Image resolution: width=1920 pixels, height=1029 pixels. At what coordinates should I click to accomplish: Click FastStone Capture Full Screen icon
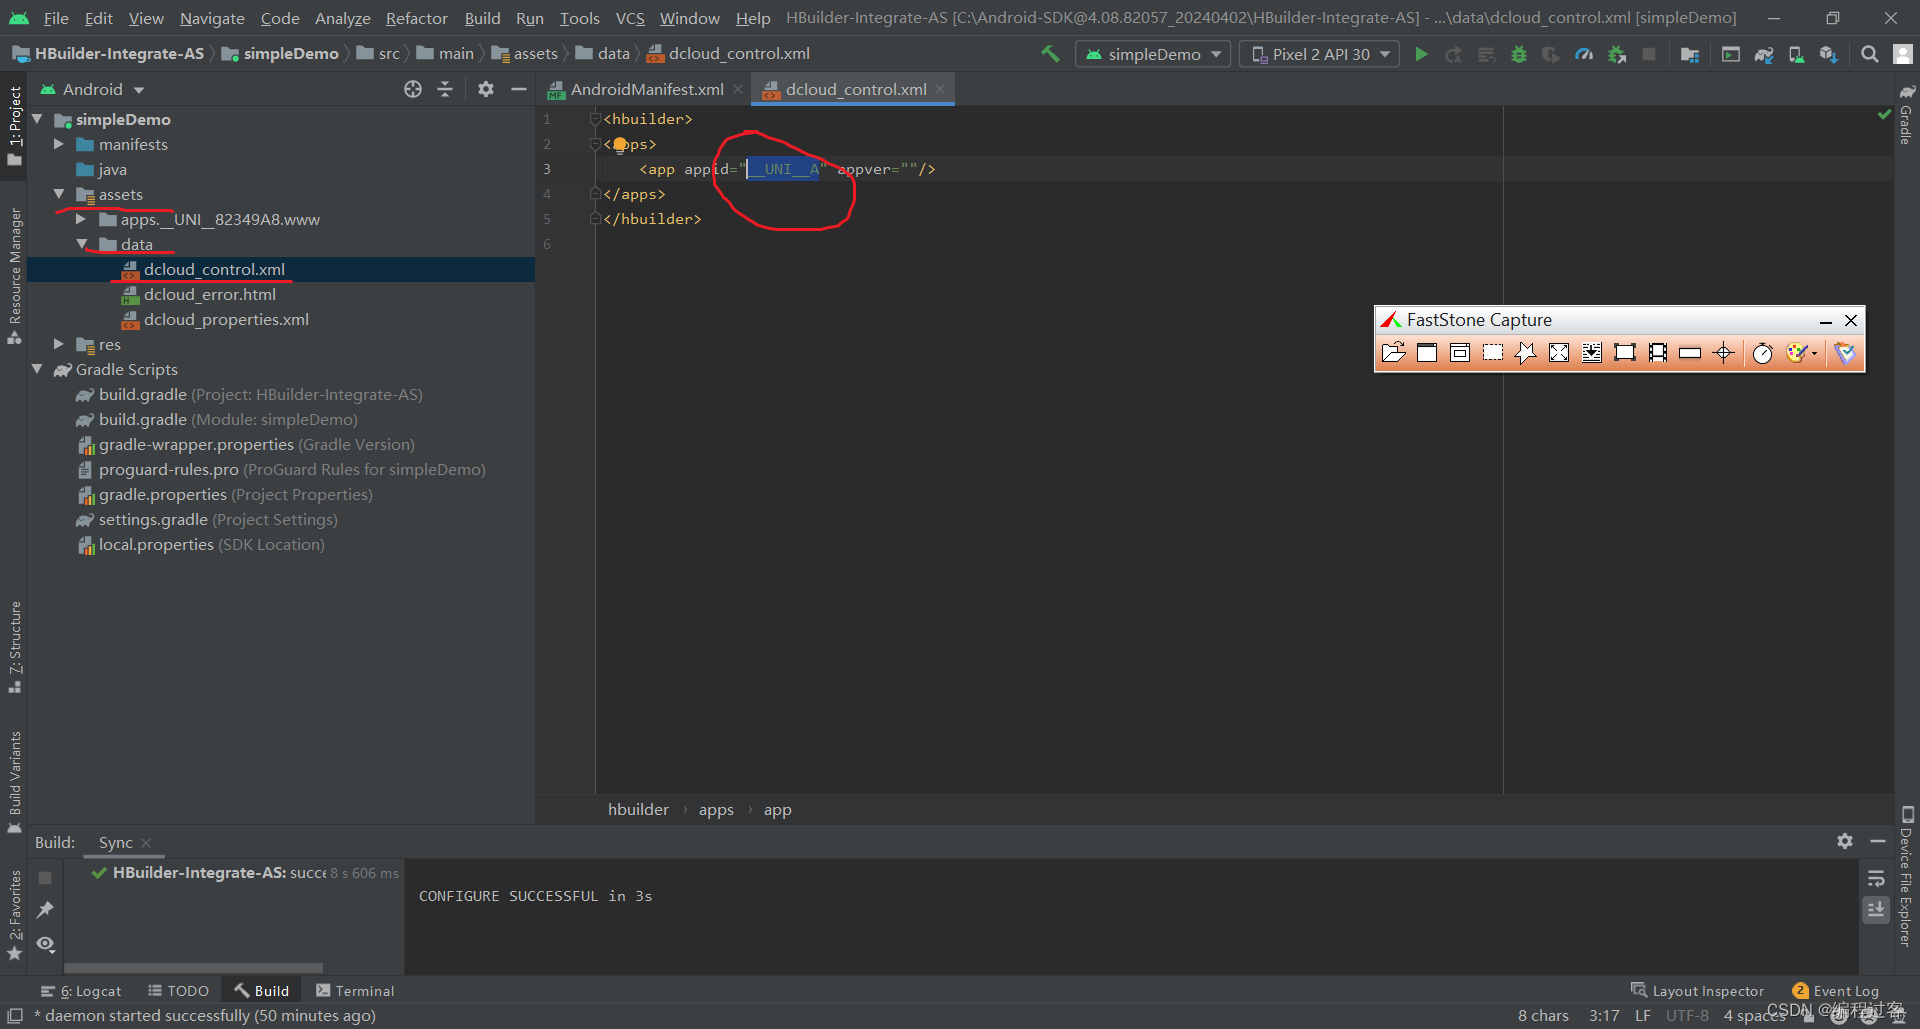coord(1559,352)
